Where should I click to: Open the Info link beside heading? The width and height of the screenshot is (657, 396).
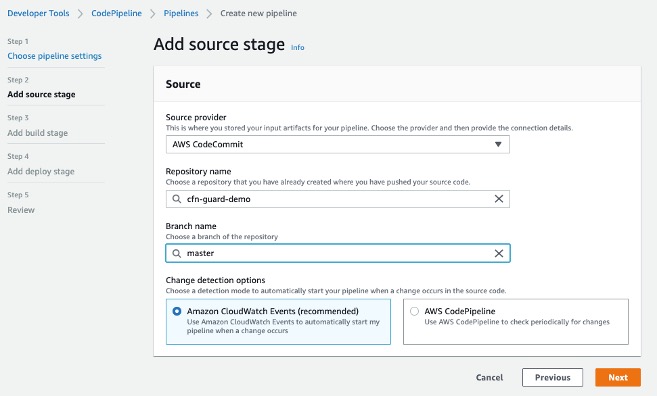297,47
